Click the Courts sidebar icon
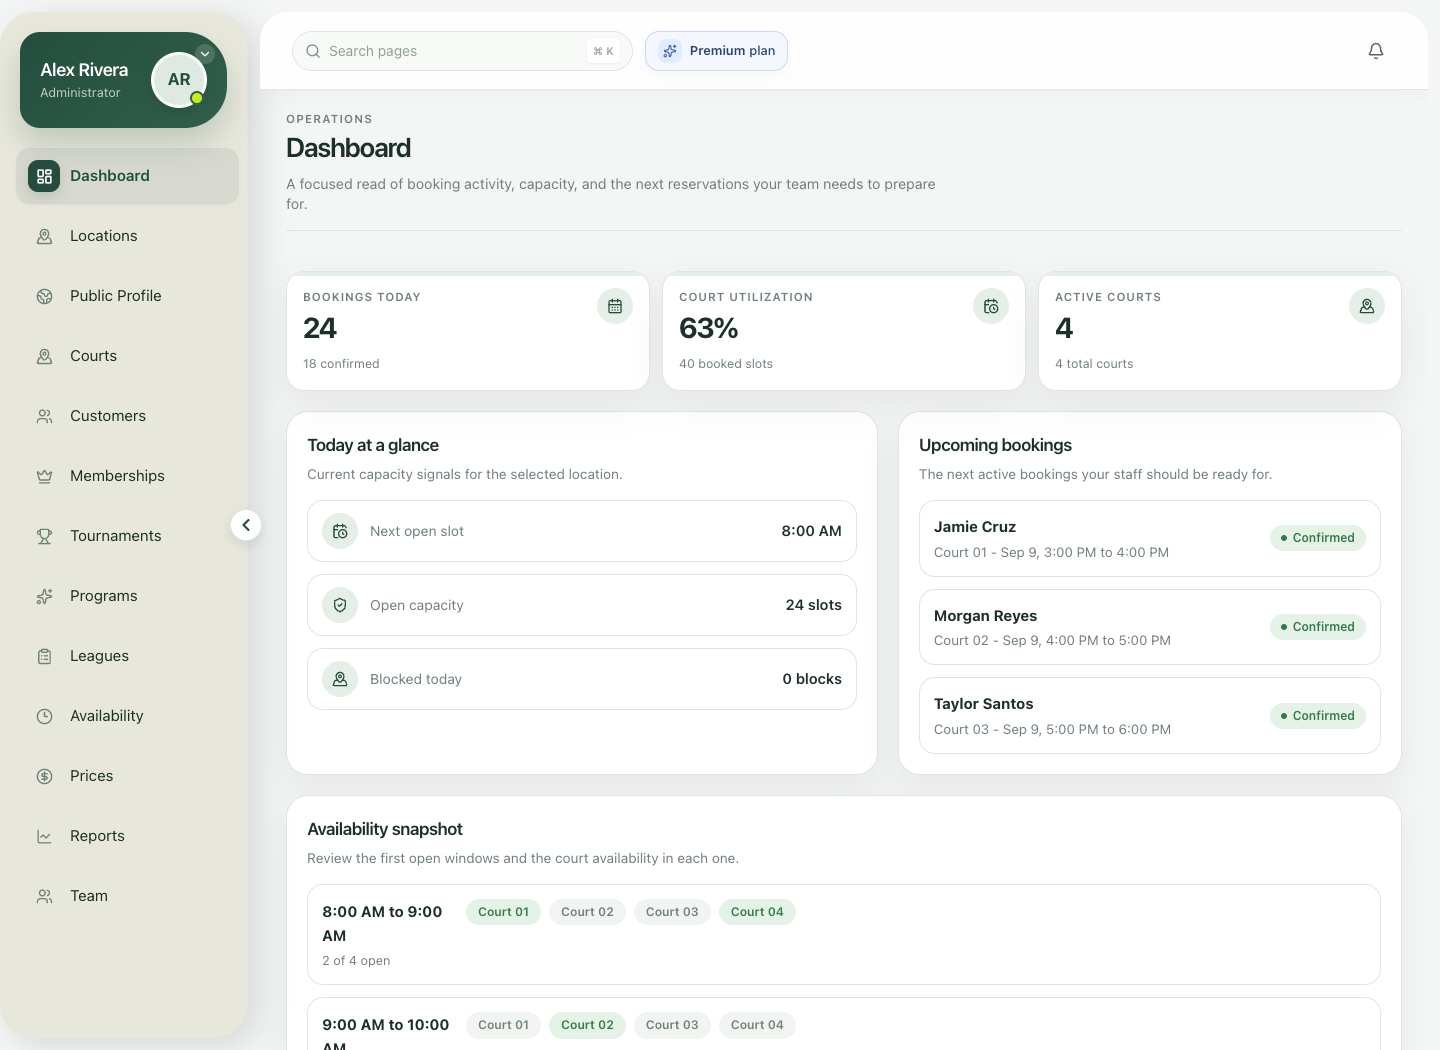 44,356
